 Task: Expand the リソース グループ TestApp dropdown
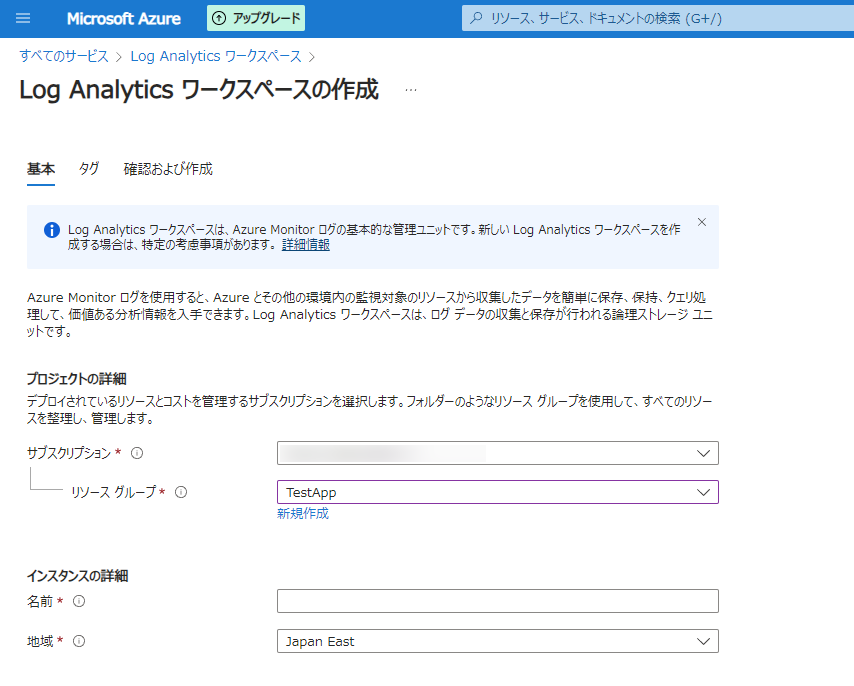click(498, 492)
